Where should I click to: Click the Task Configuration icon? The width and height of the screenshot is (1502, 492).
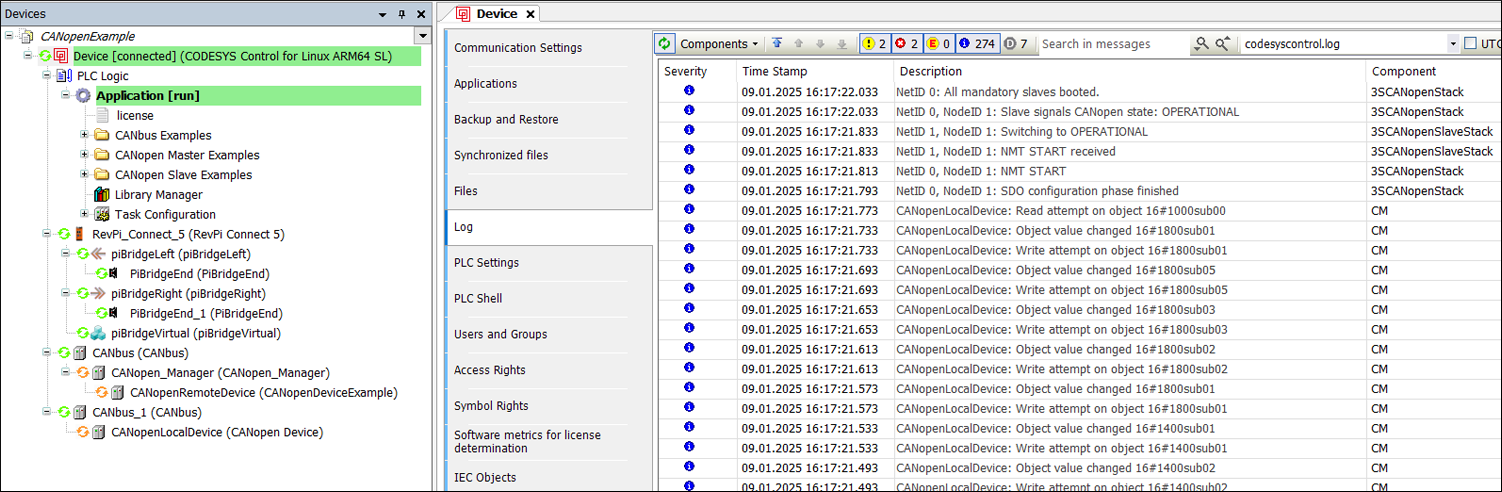tap(102, 214)
